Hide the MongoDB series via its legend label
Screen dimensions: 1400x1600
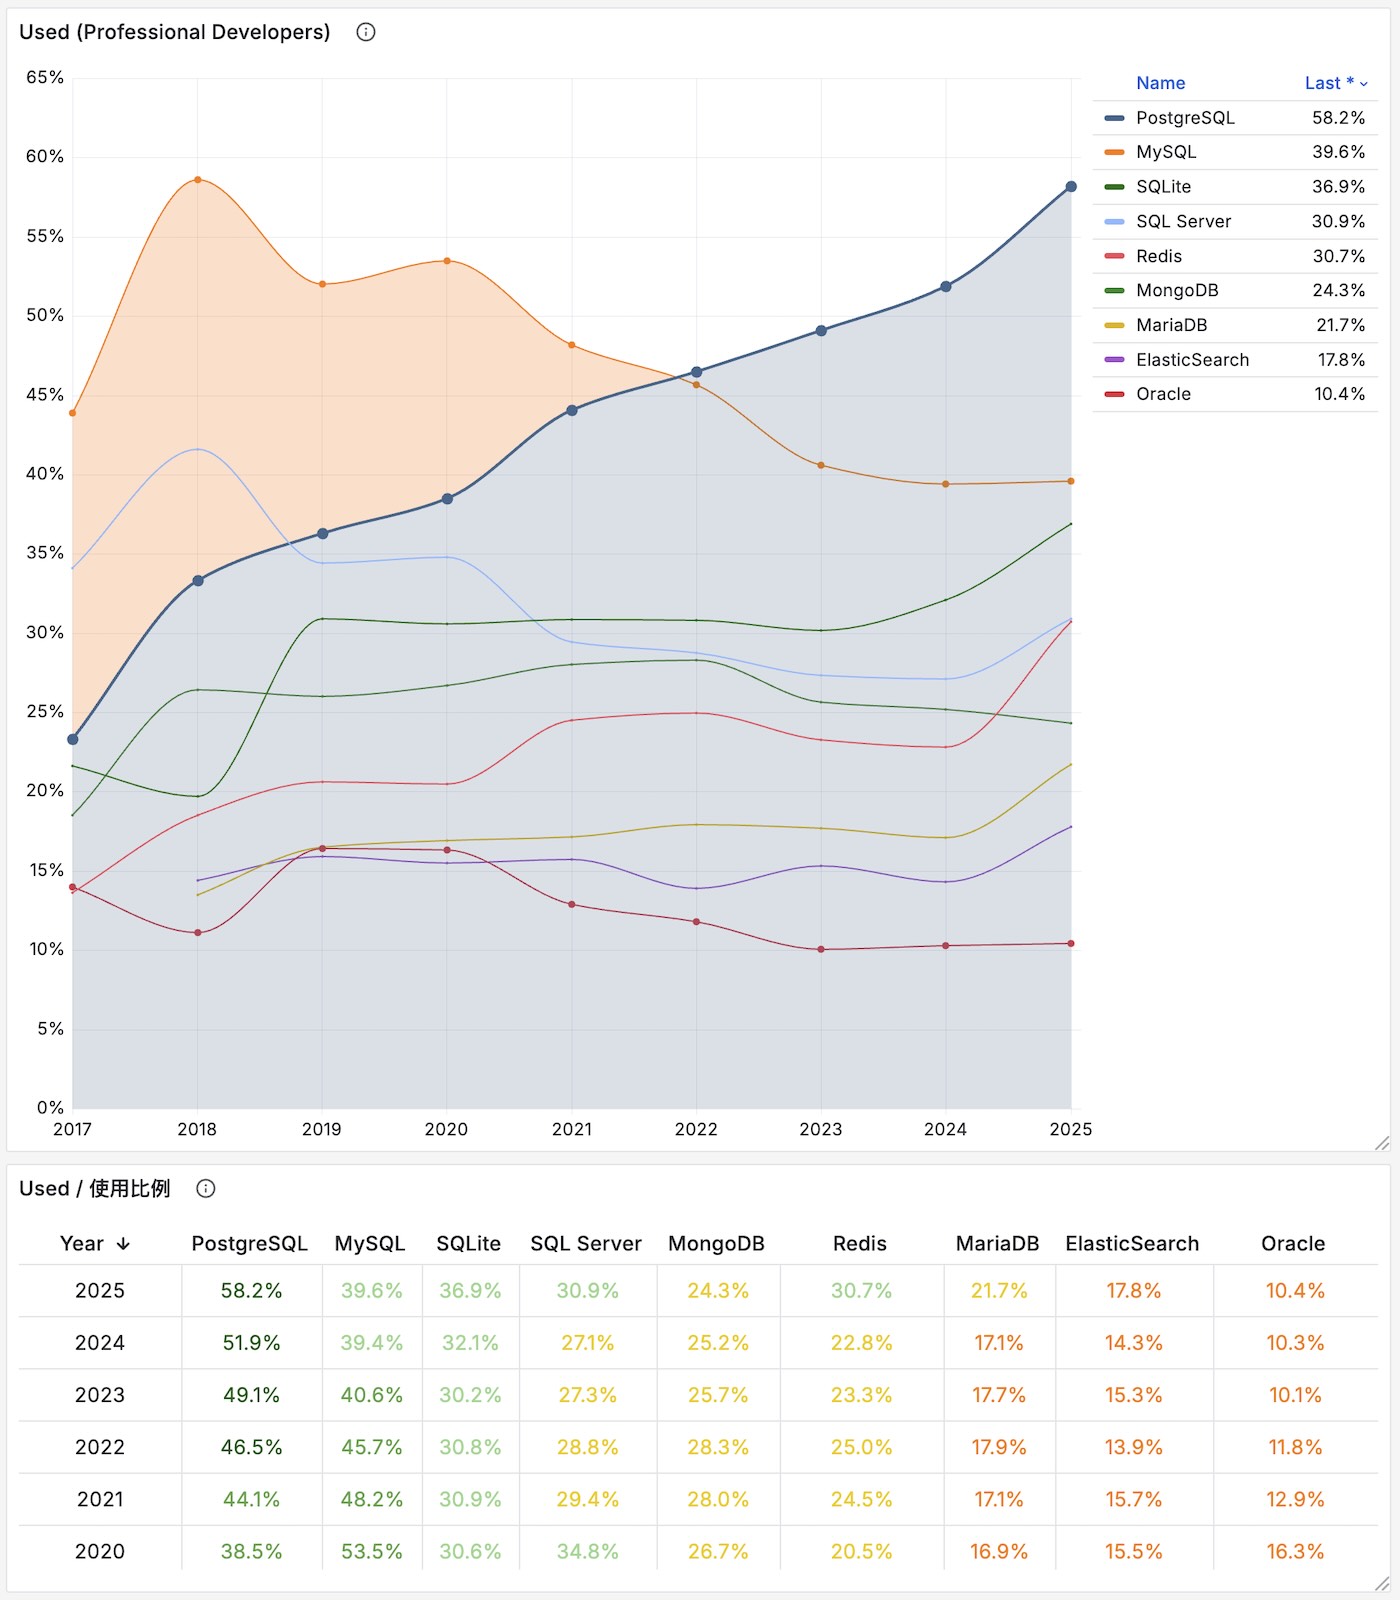click(x=1177, y=290)
